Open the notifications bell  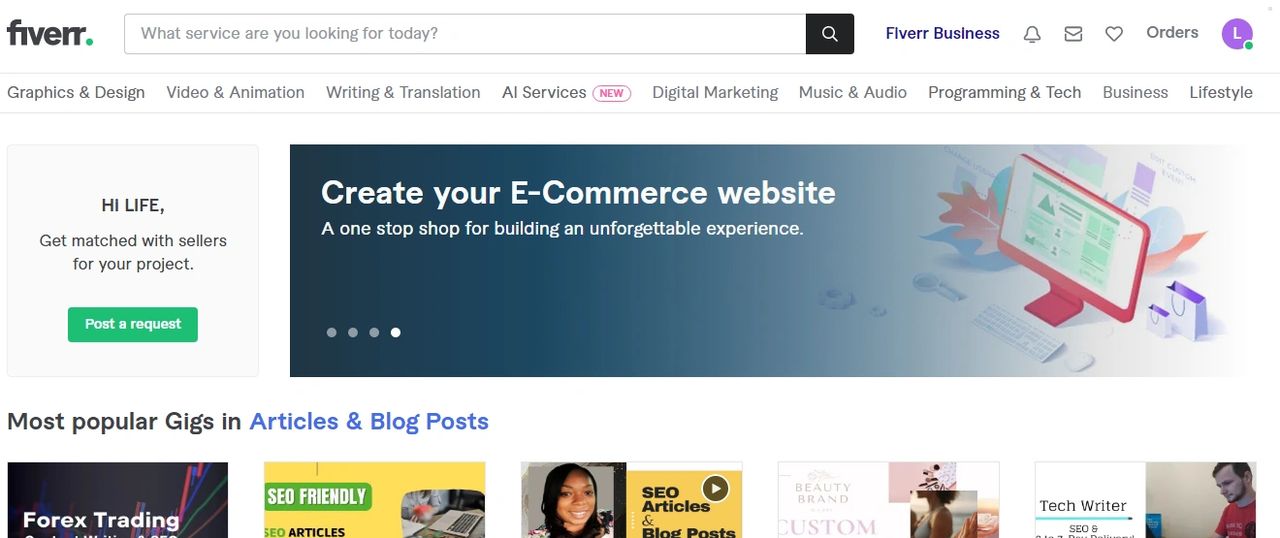pos(1032,34)
